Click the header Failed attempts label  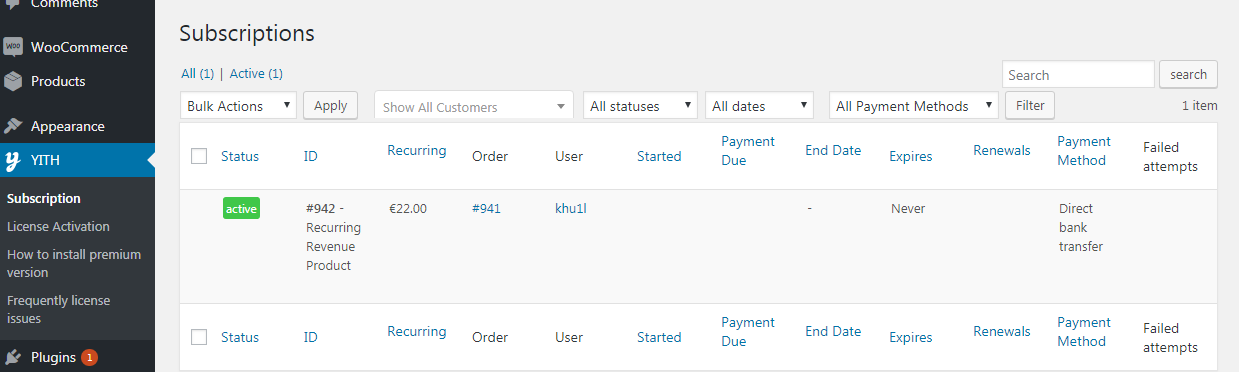[x=1170, y=157]
